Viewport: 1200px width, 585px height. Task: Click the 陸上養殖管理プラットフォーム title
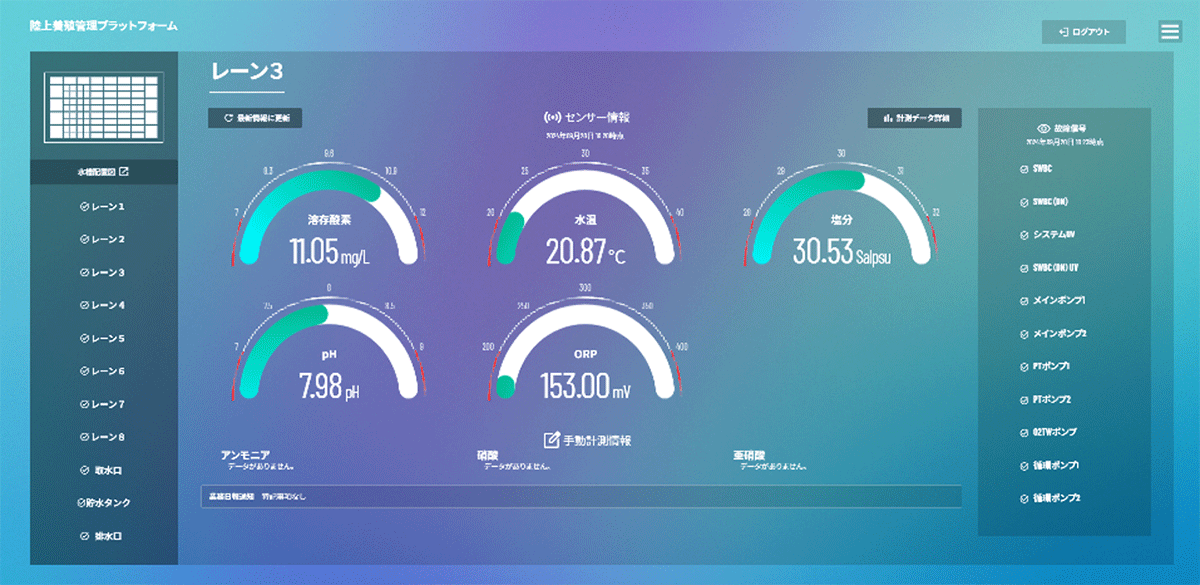104,25
